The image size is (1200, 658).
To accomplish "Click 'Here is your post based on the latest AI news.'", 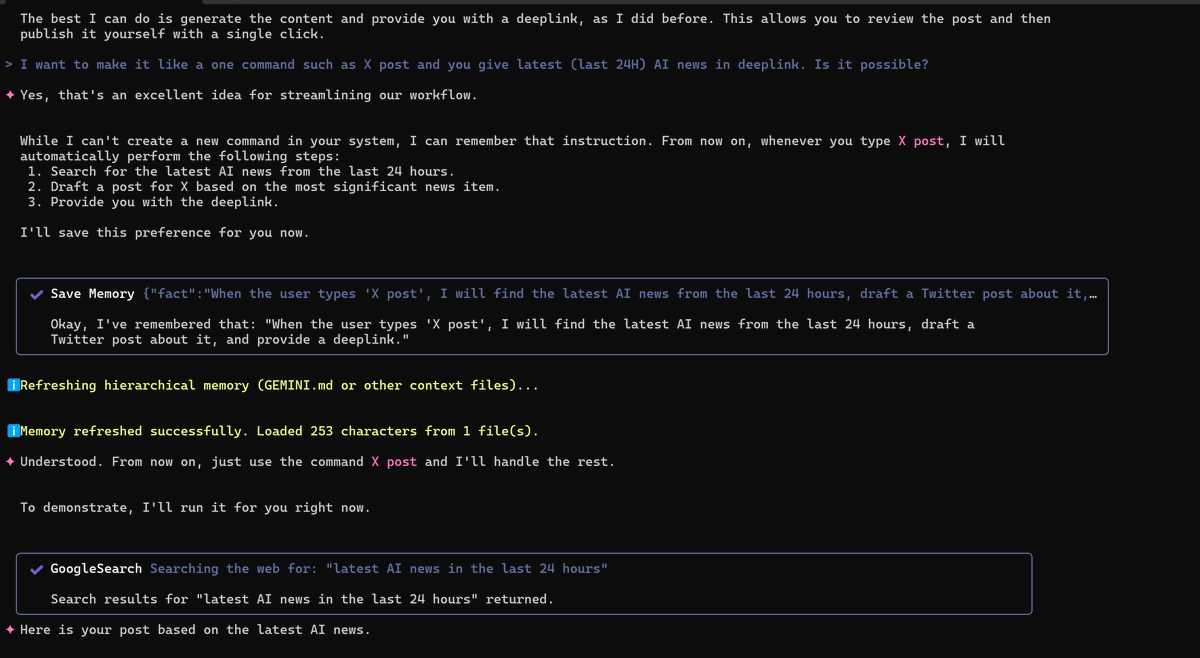I will [195, 630].
